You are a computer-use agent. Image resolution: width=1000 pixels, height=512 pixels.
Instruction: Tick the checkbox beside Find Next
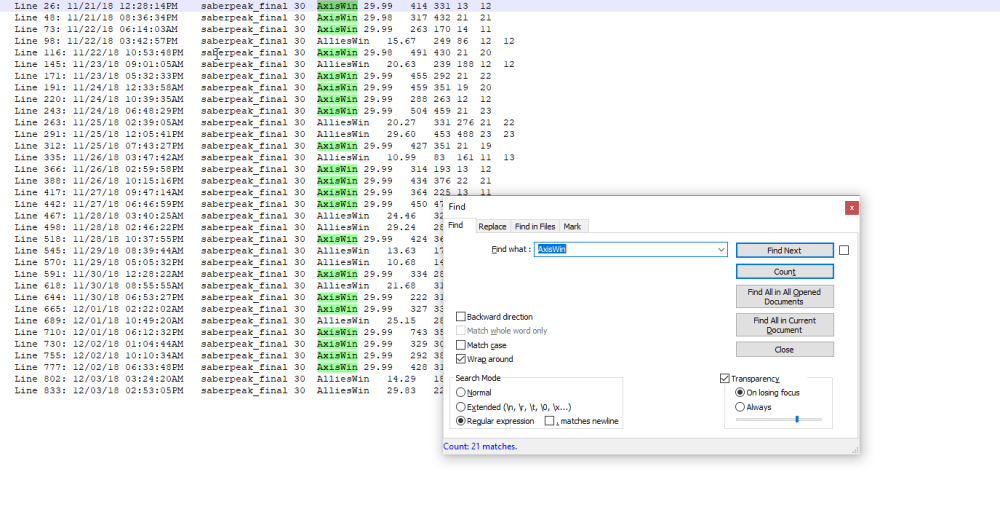(x=844, y=251)
